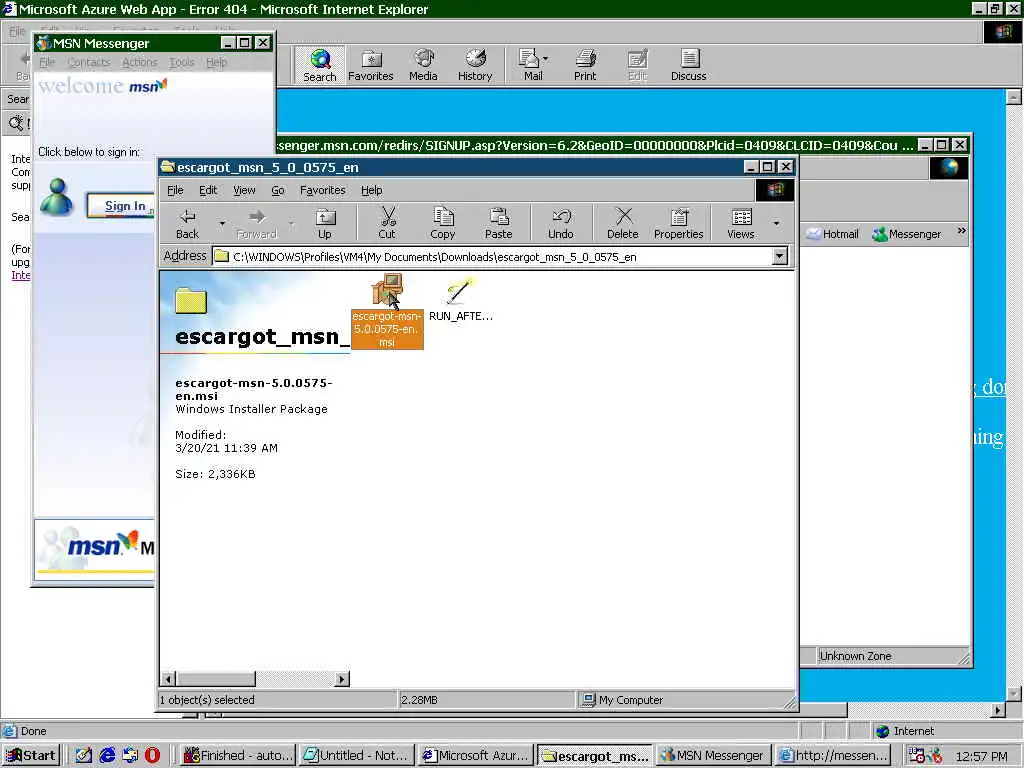Click Messenger link in popup links bar
1024x768 pixels.
click(907, 234)
